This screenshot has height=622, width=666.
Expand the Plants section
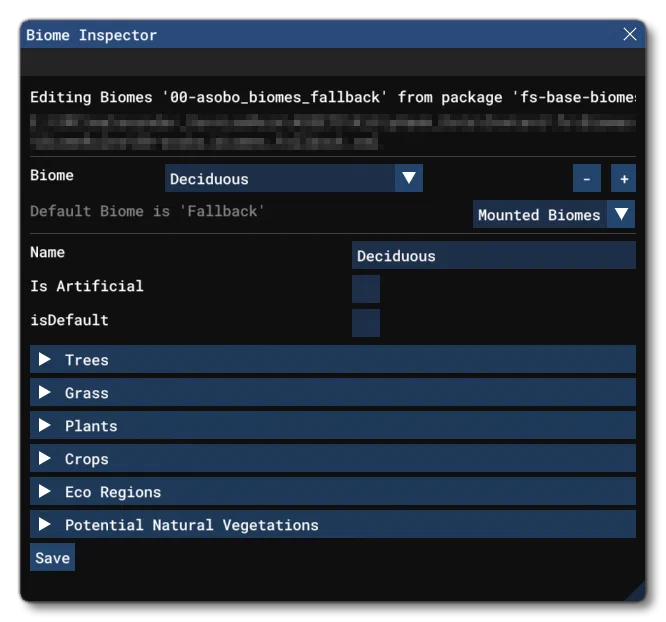[333, 425]
